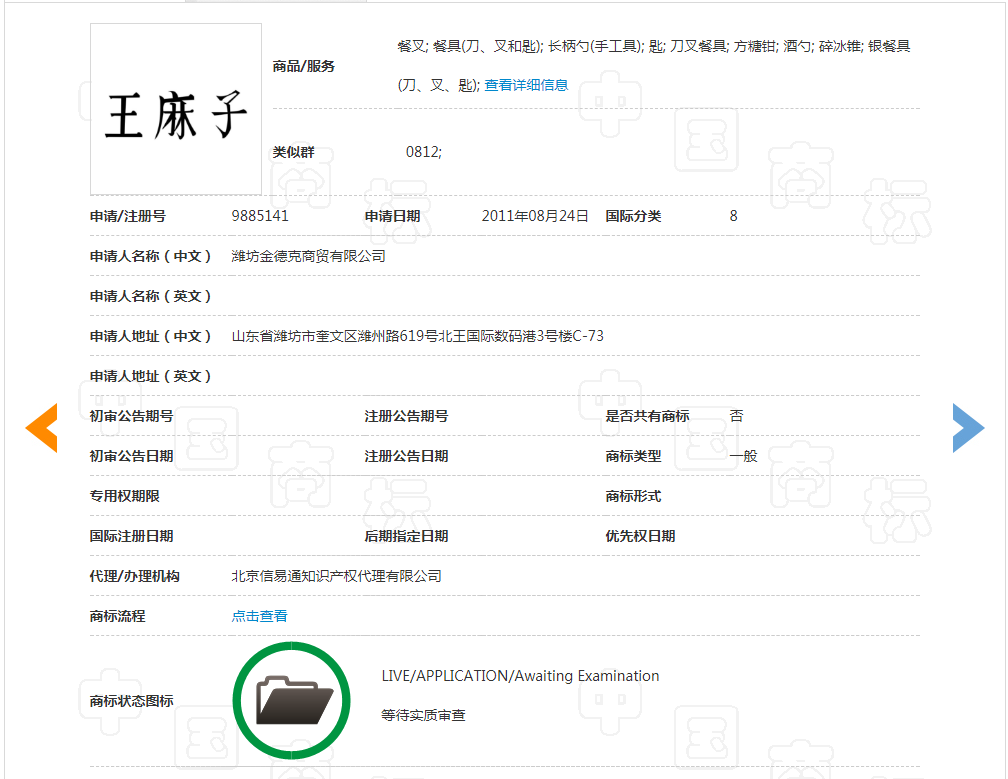Screen dimensions: 1008x779
Task: Click the 优先权日期 label
Action: [640, 536]
